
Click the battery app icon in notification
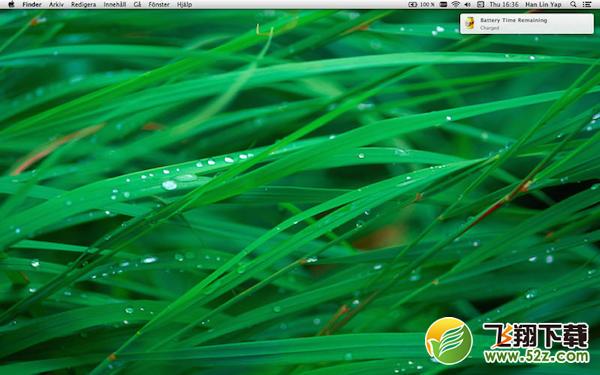click(x=470, y=23)
